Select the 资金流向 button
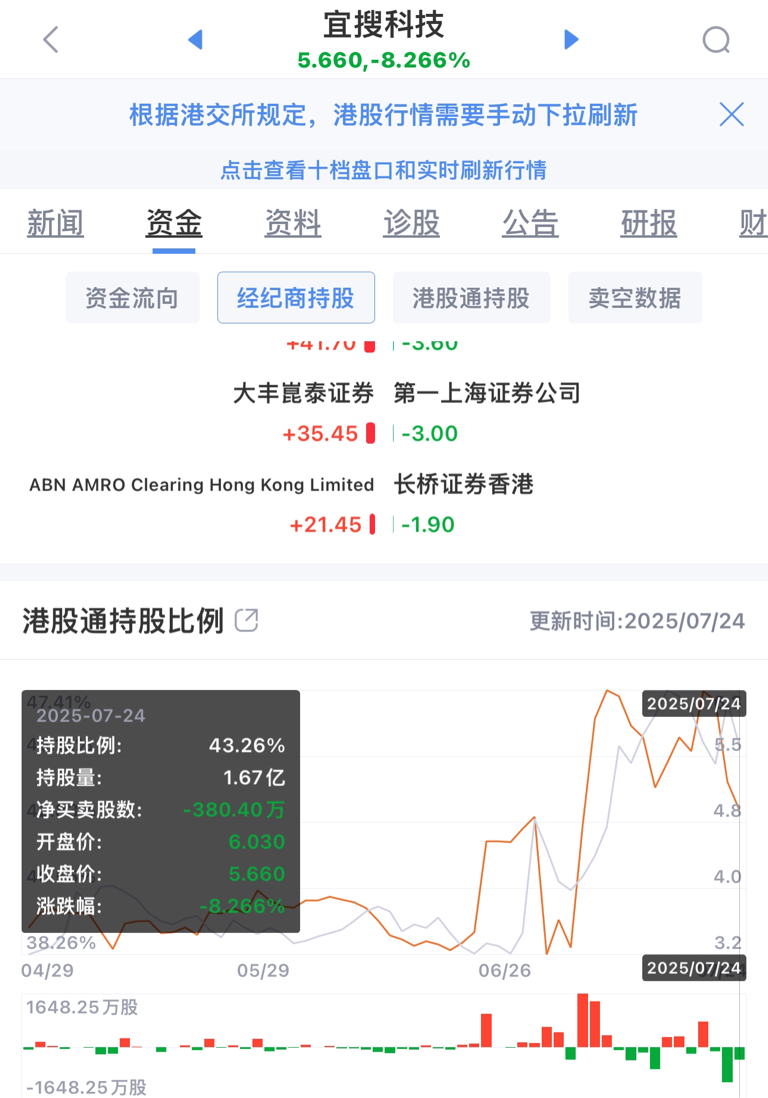The width and height of the screenshot is (768, 1098). (132, 298)
